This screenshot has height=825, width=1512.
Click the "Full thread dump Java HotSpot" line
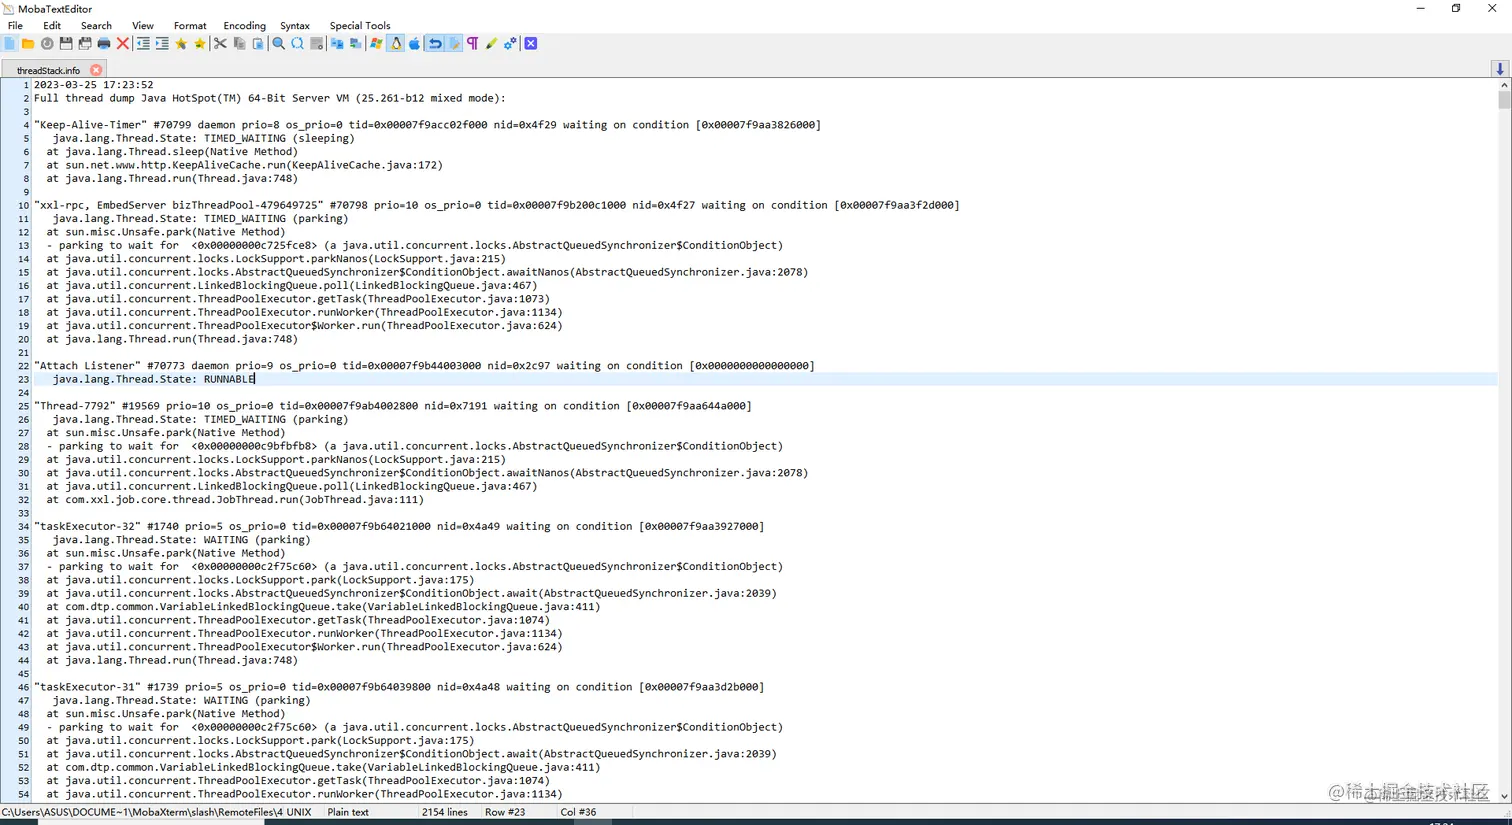coord(270,98)
